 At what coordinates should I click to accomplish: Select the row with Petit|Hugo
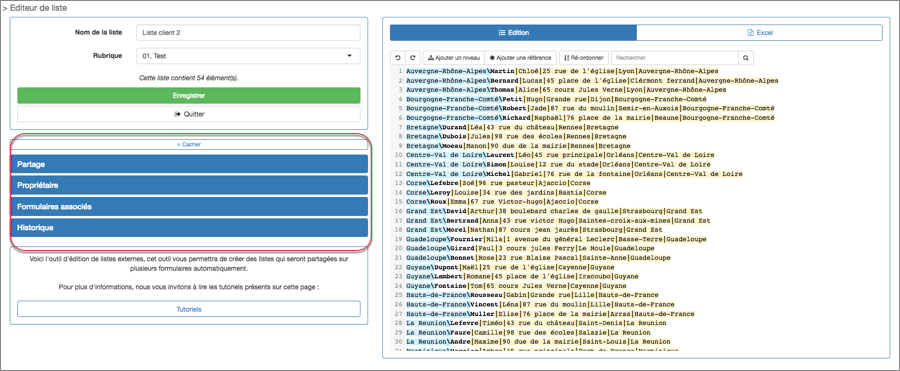point(556,99)
